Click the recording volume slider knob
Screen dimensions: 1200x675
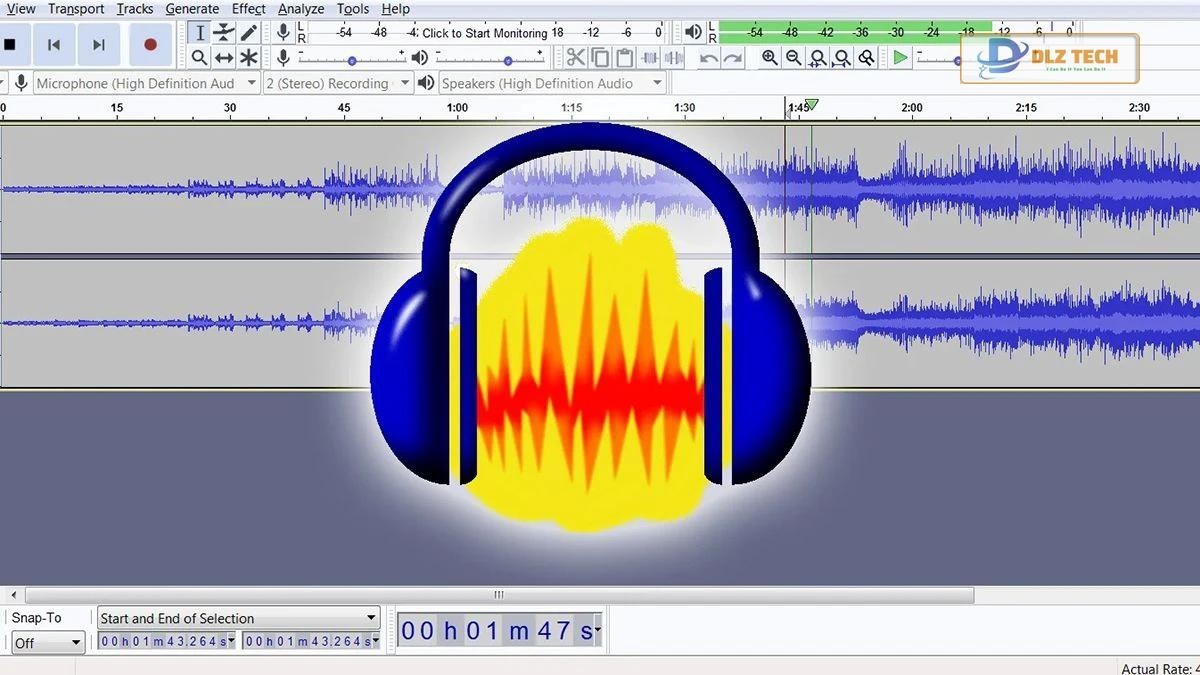pos(352,60)
